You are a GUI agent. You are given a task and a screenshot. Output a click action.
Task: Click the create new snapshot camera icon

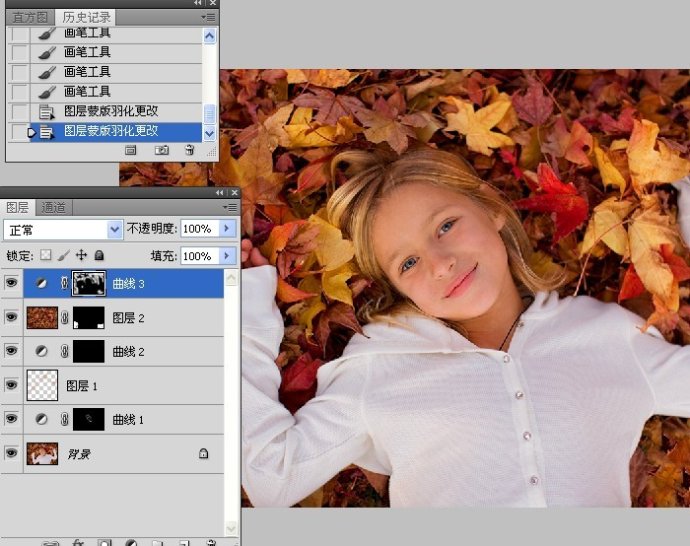pyautogui.click(x=161, y=150)
